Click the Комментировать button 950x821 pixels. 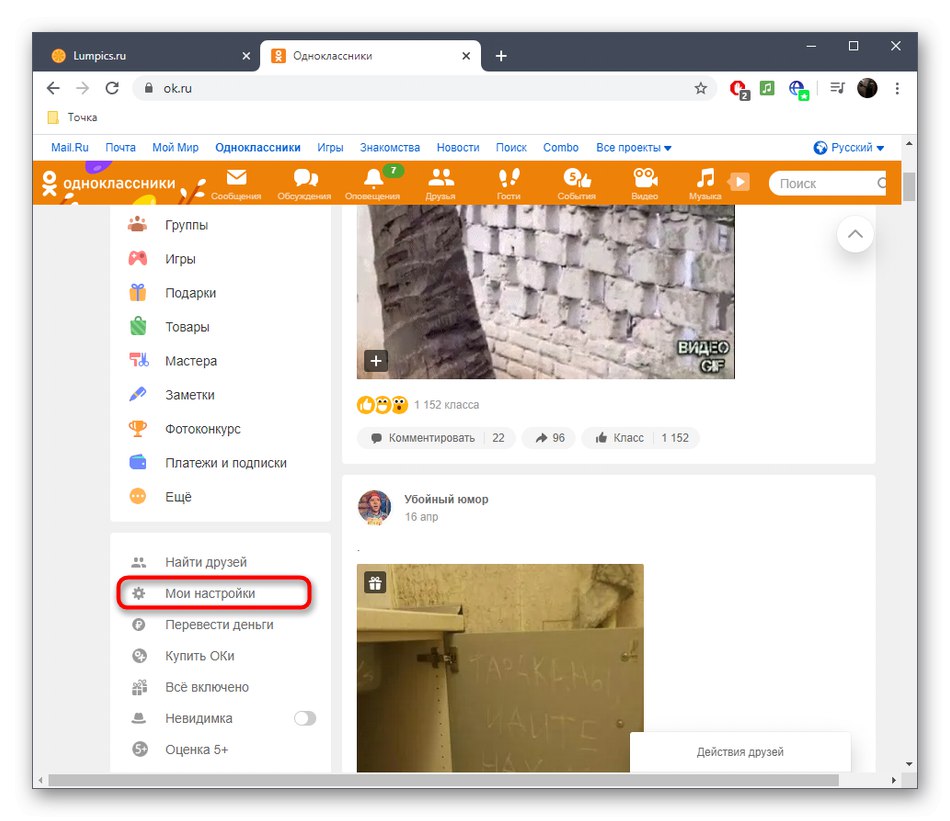tap(436, 437)
